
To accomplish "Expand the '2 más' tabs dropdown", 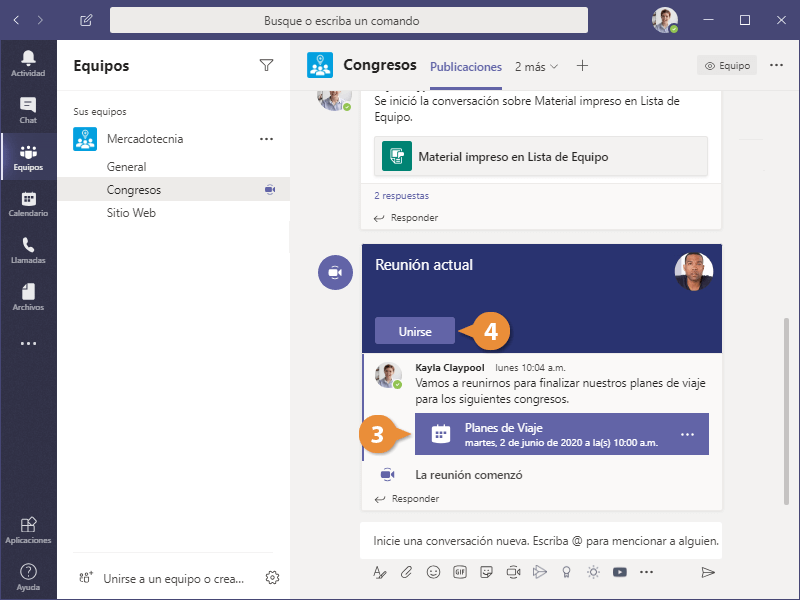I will point(537,67).
